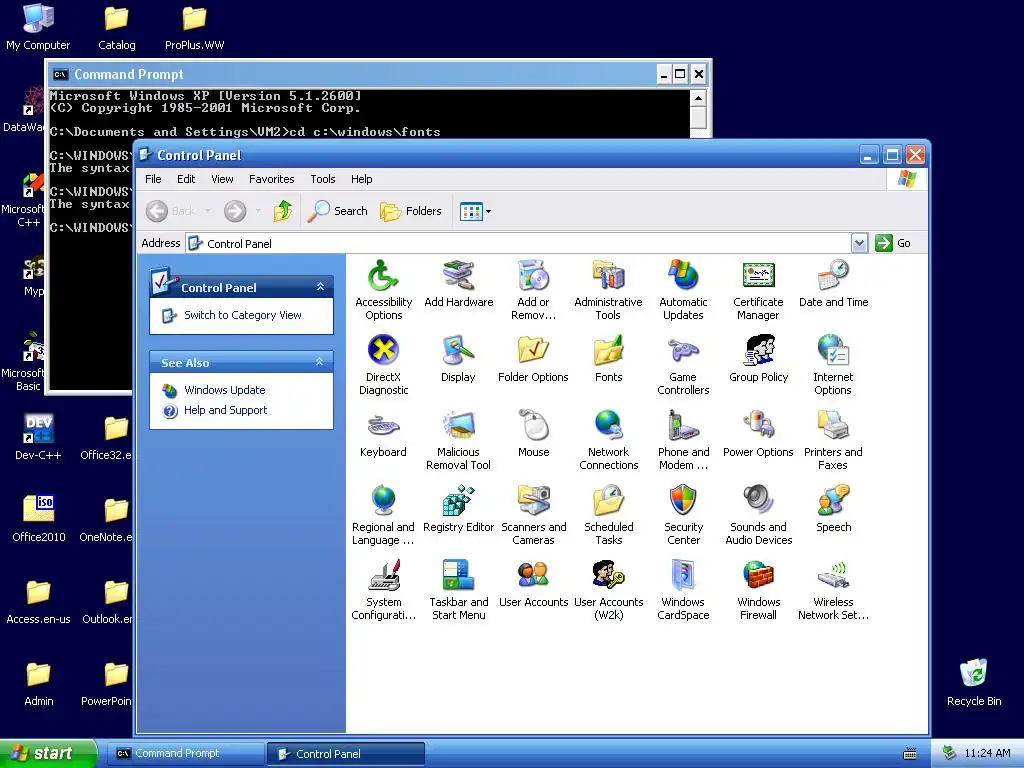
Task: Toggle the Folders pane button
Action: (x=411, y=211)
